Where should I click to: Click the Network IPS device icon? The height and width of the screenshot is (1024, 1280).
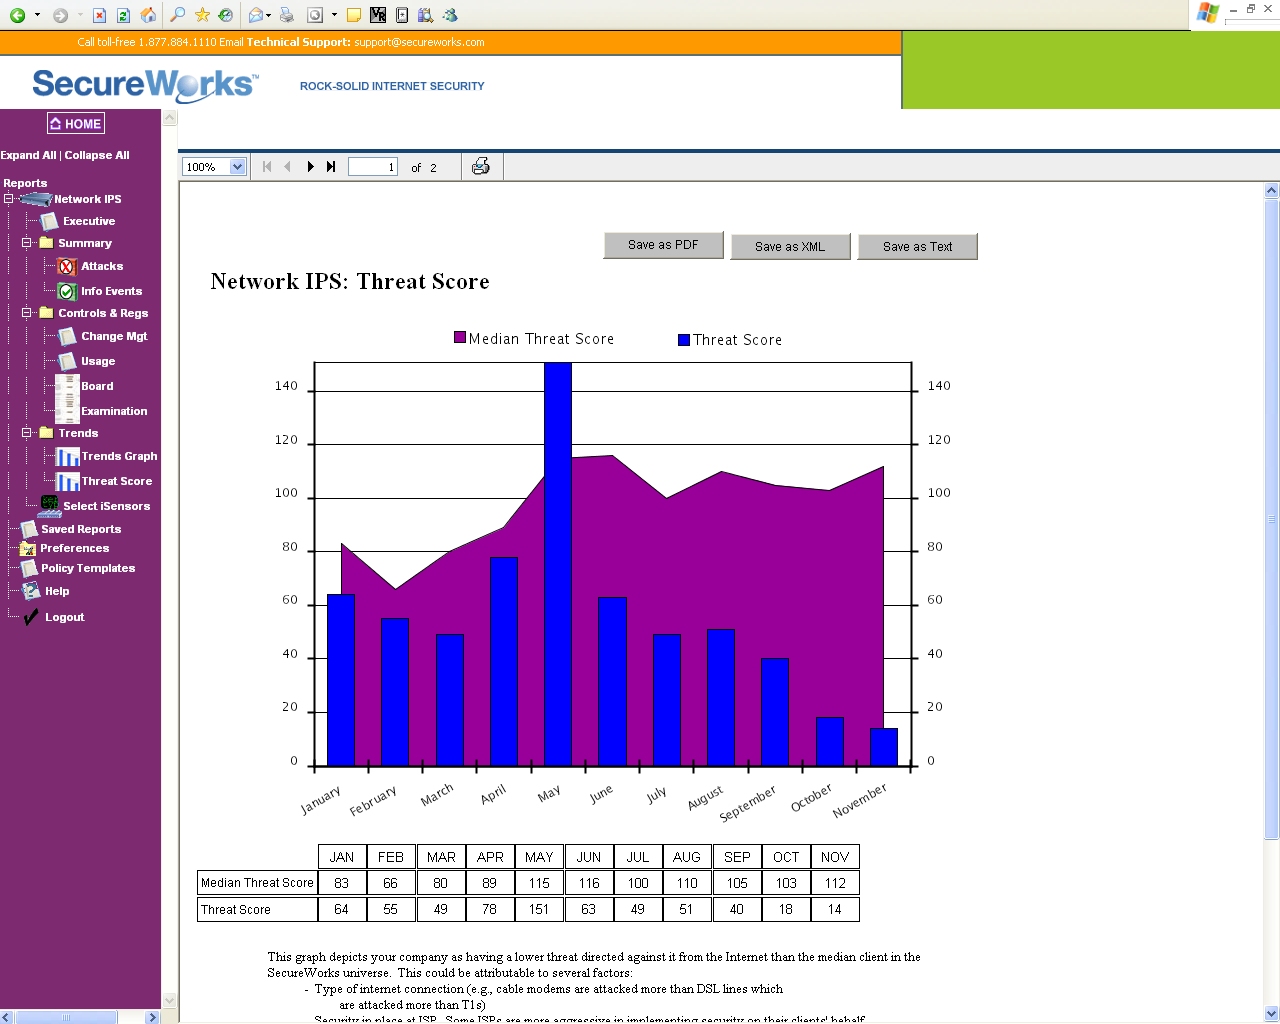click(36, 199)
